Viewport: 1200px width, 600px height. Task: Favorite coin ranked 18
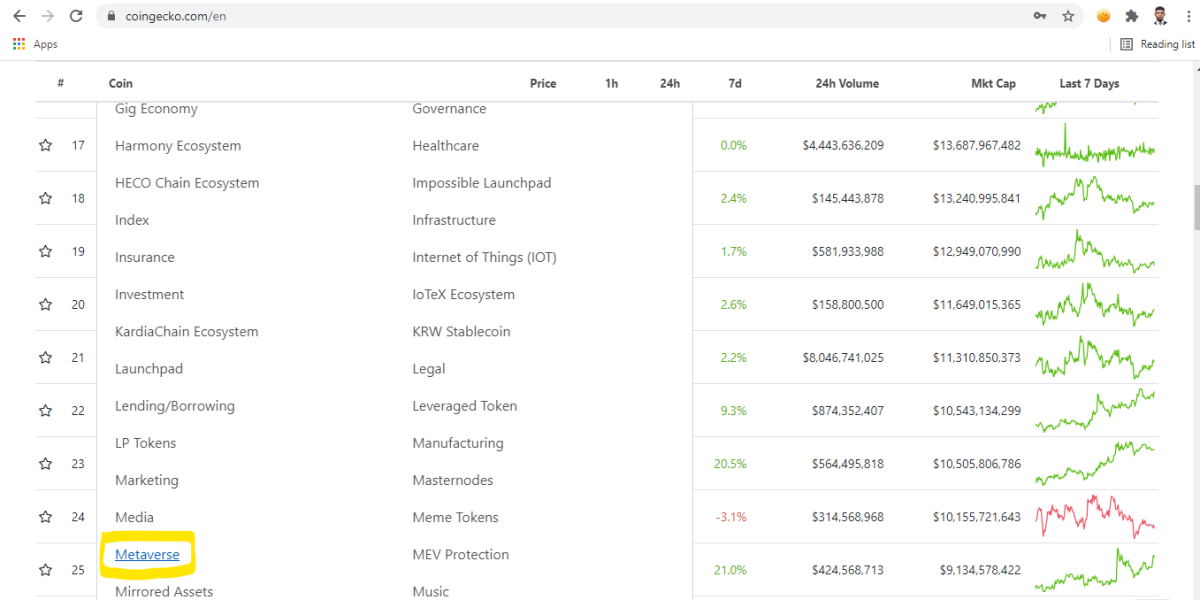45,198
